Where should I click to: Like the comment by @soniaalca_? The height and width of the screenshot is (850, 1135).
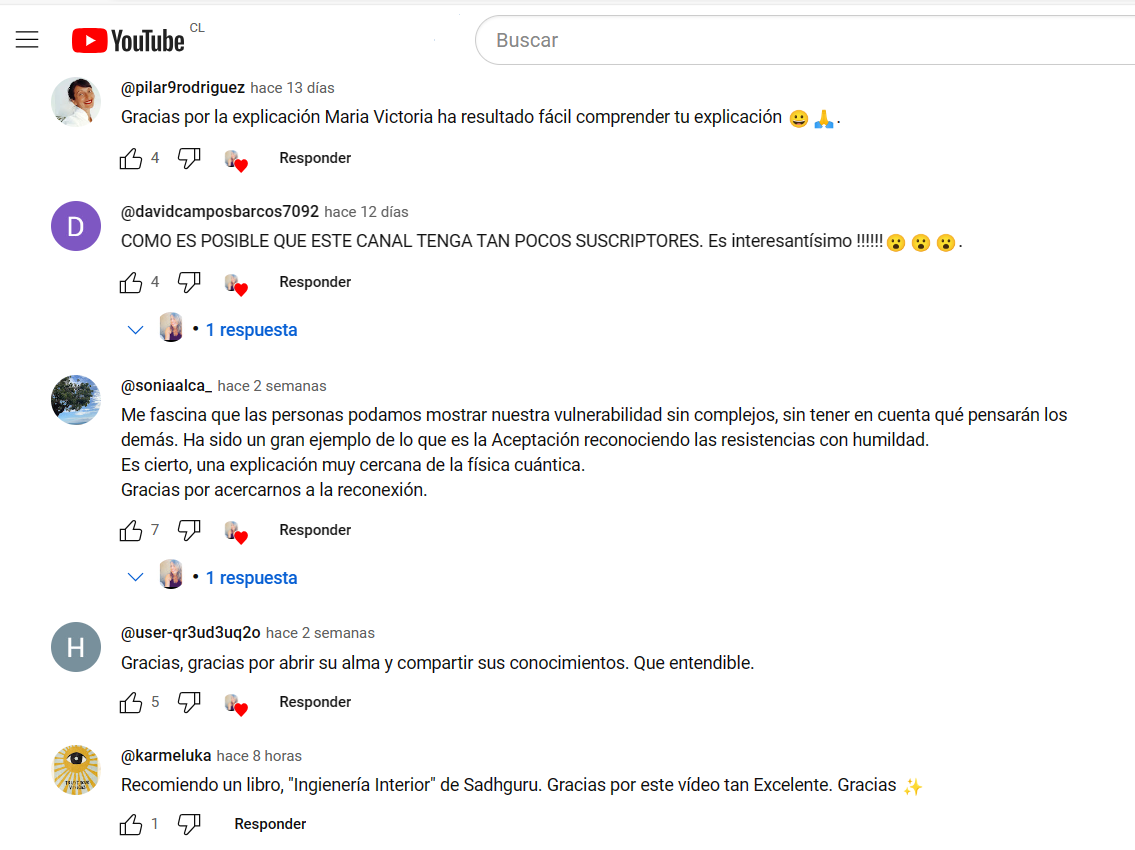coord(131,531)
